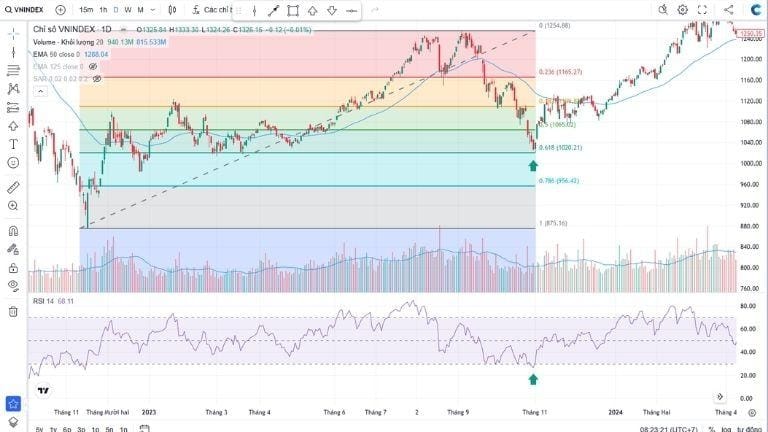
Task: Remove drawings with trash icon
Action: click(13, 312)
